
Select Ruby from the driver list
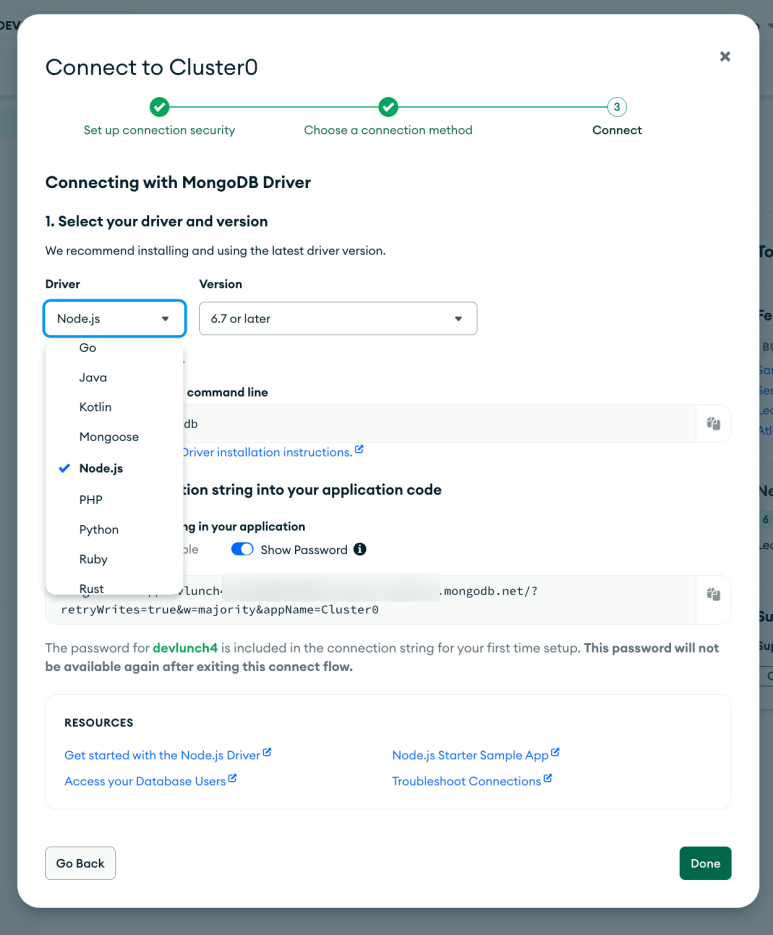[x=114, y=559]
